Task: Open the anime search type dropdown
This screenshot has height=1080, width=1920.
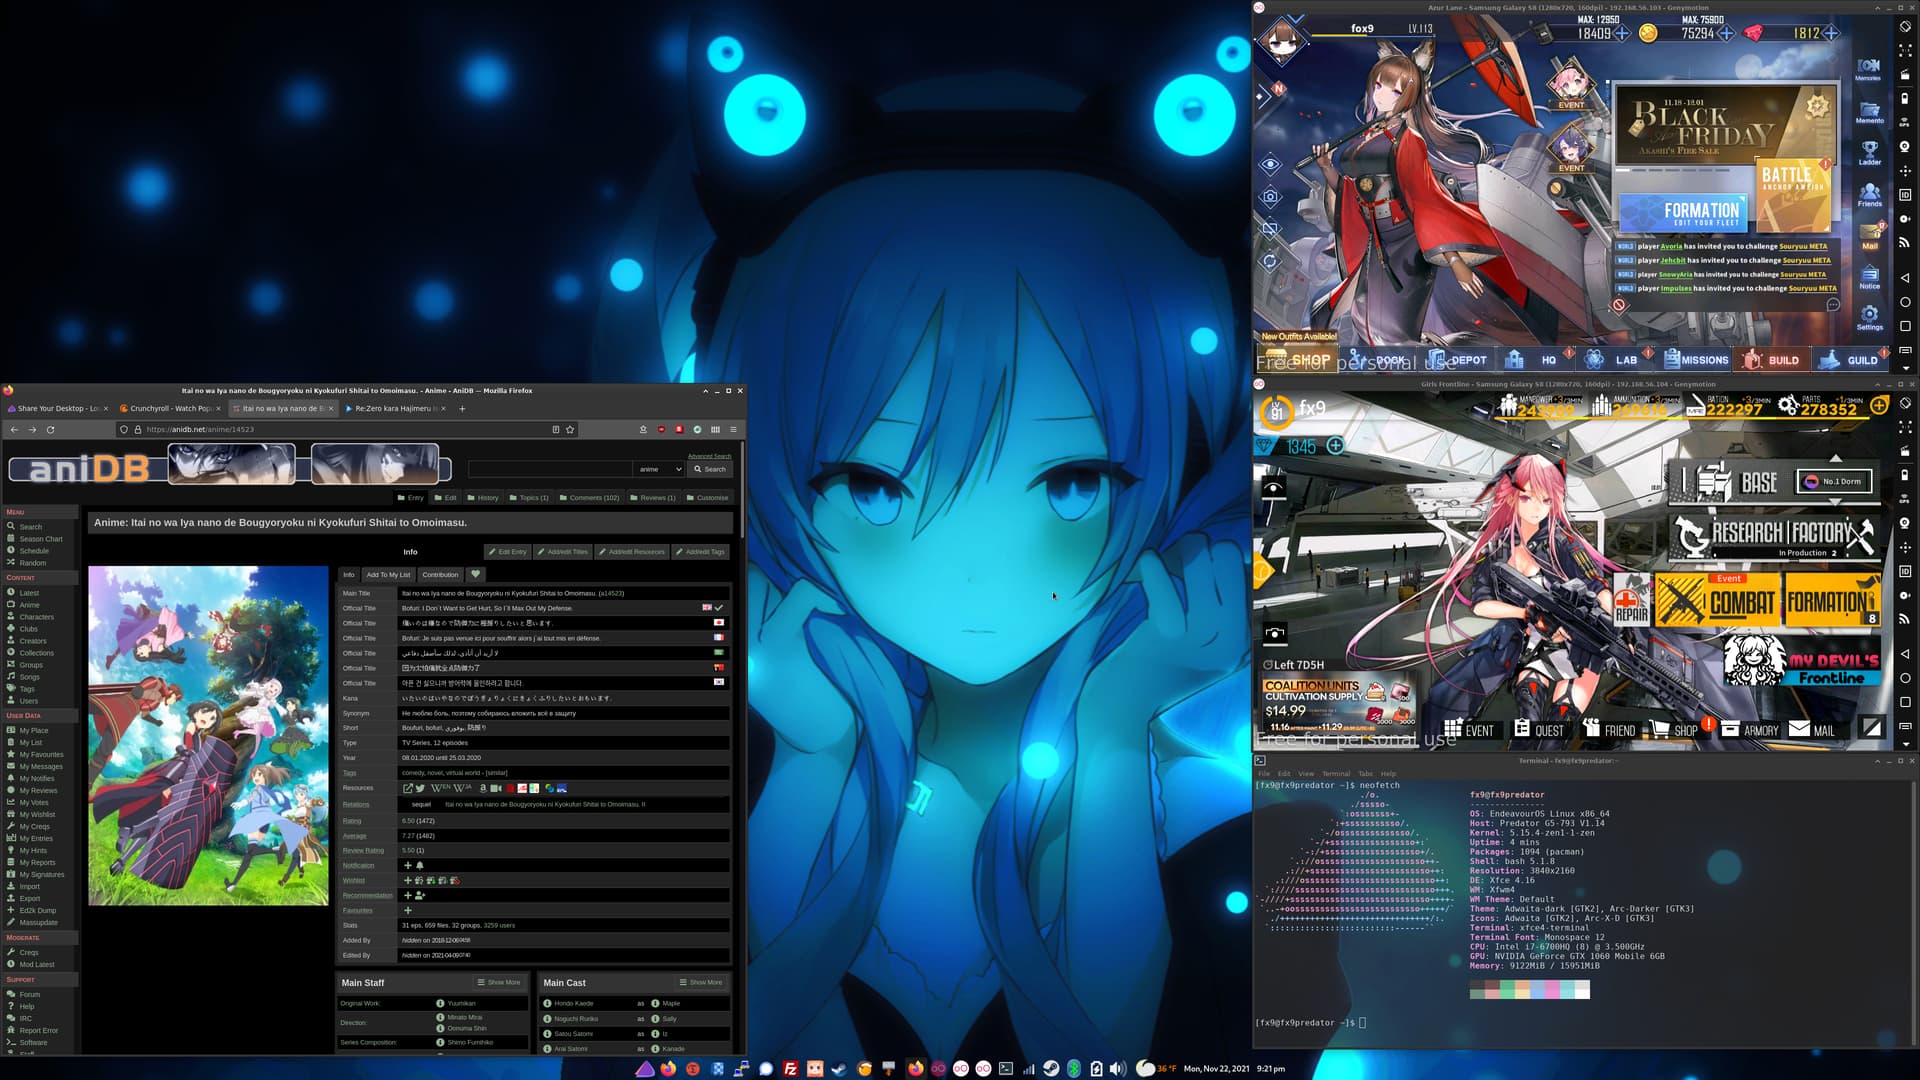Action: click(660, 469)
